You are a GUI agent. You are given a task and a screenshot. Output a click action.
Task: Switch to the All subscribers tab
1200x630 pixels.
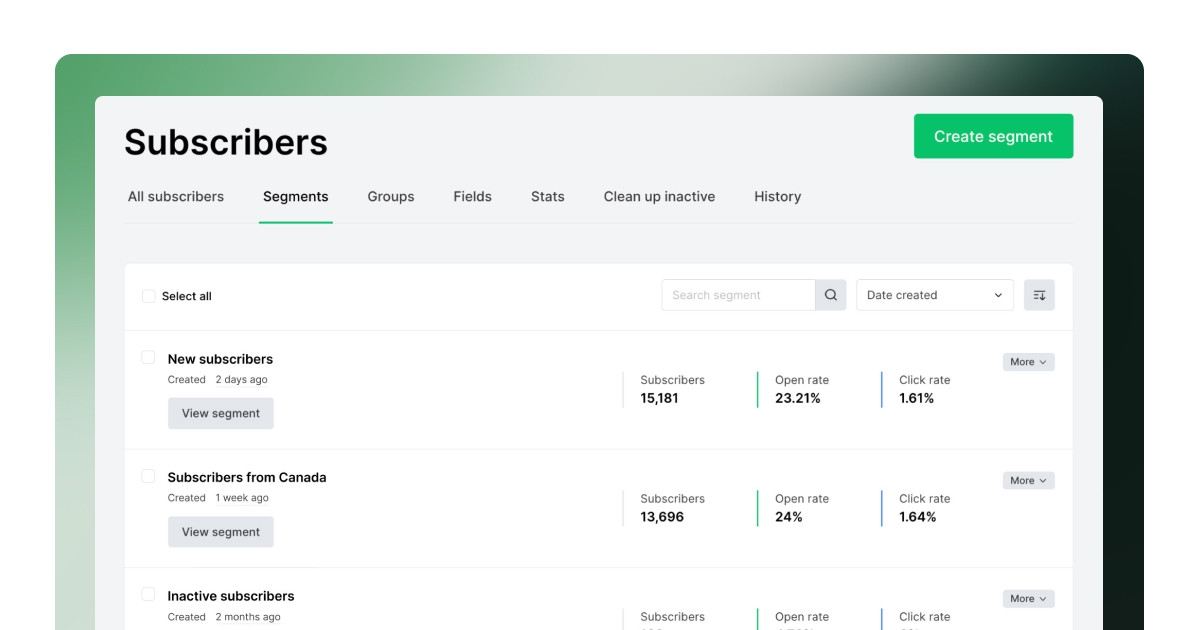(176, 197)
